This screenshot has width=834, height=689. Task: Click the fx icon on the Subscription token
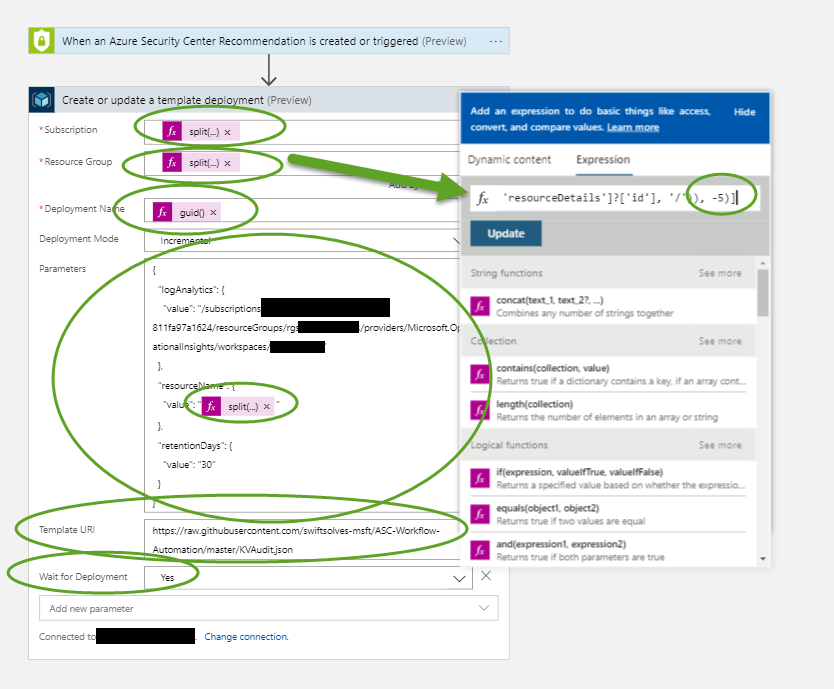click(172, 131)
